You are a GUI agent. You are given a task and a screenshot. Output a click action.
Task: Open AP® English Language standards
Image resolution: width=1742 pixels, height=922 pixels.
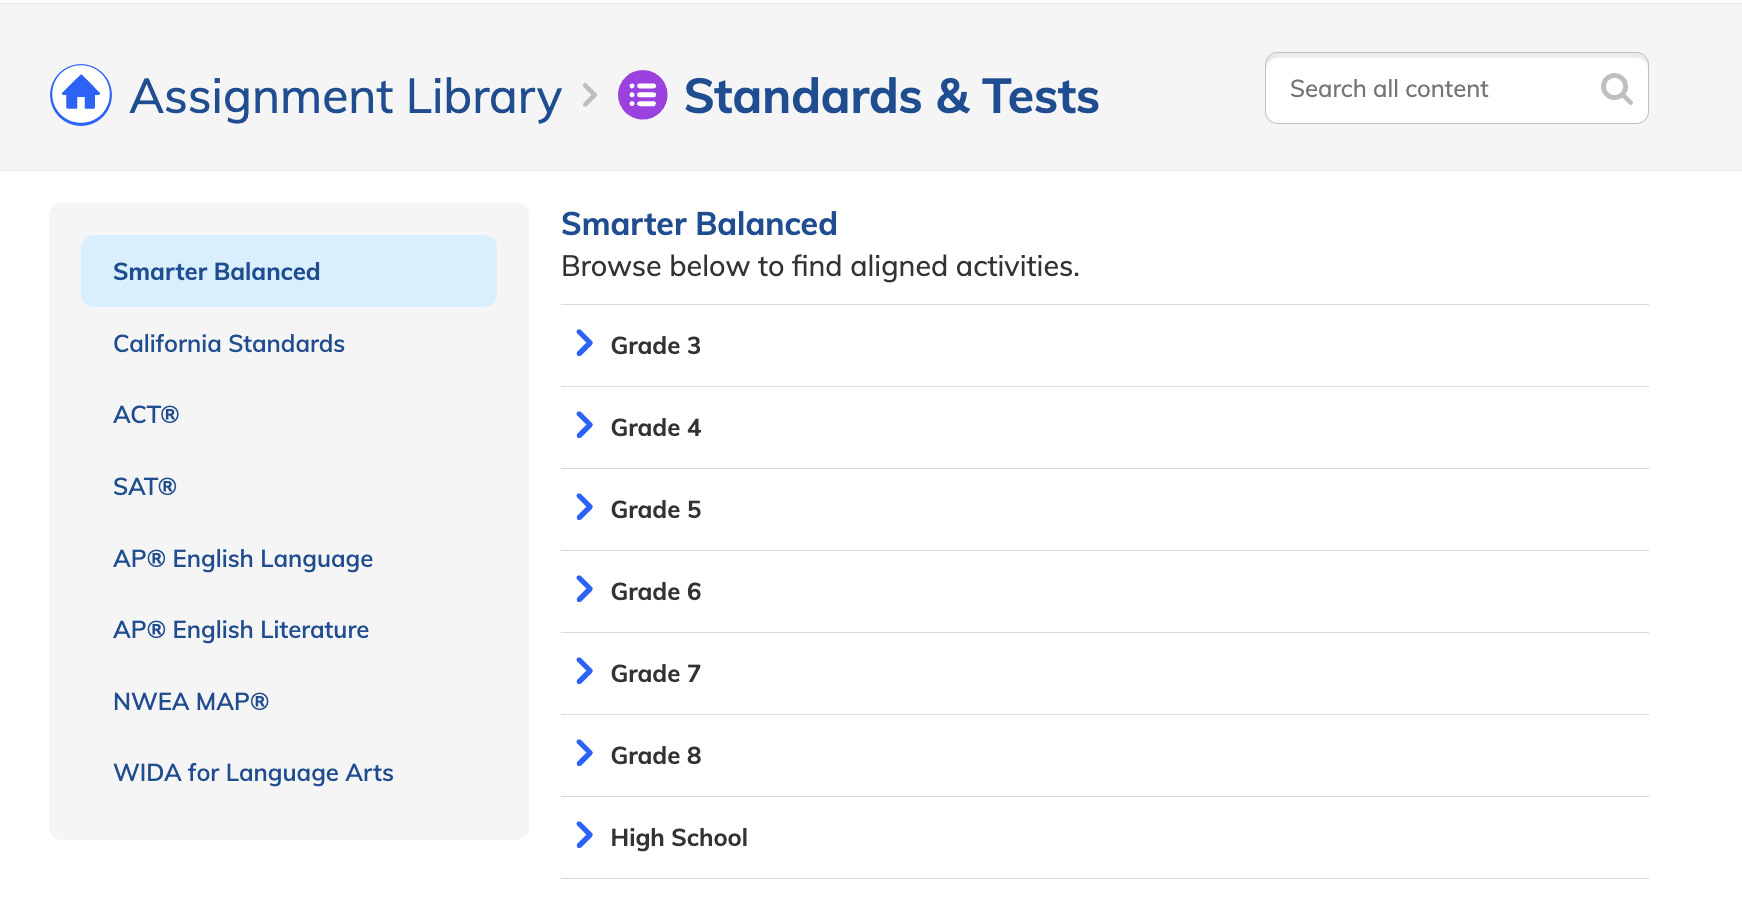point(243,559)
